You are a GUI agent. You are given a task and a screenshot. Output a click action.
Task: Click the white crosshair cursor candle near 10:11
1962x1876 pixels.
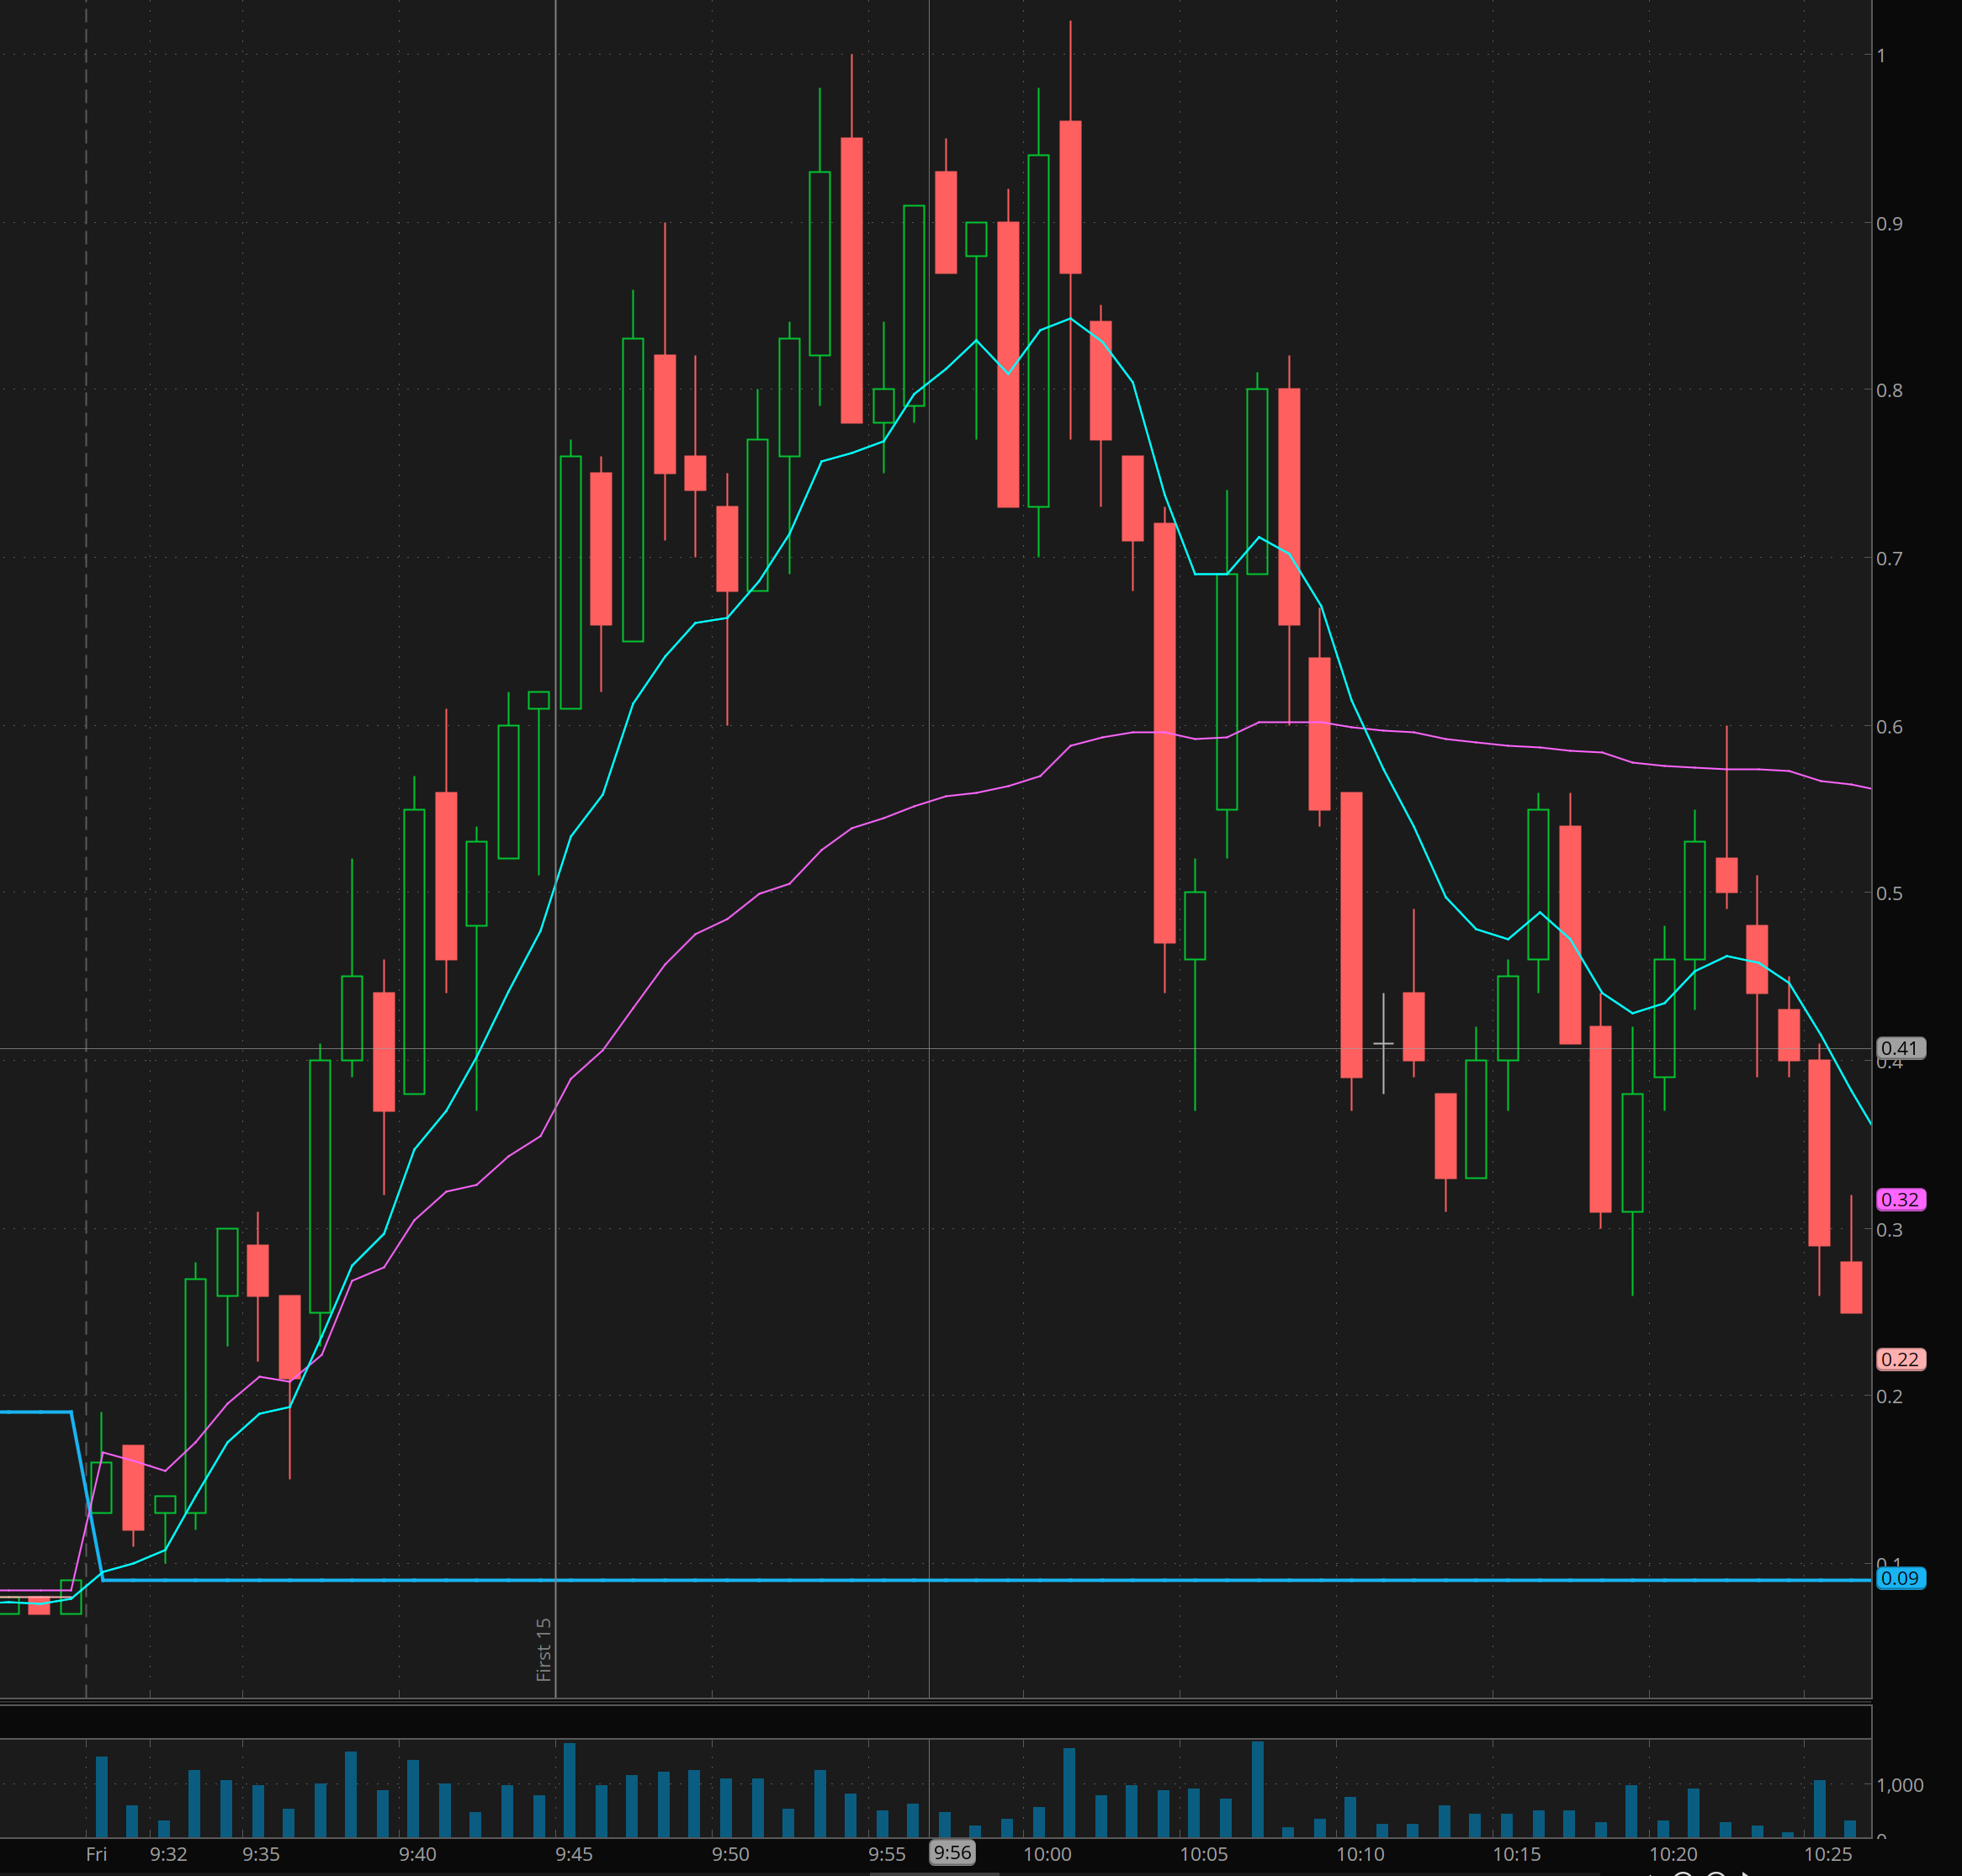tap(1383, 1043)
